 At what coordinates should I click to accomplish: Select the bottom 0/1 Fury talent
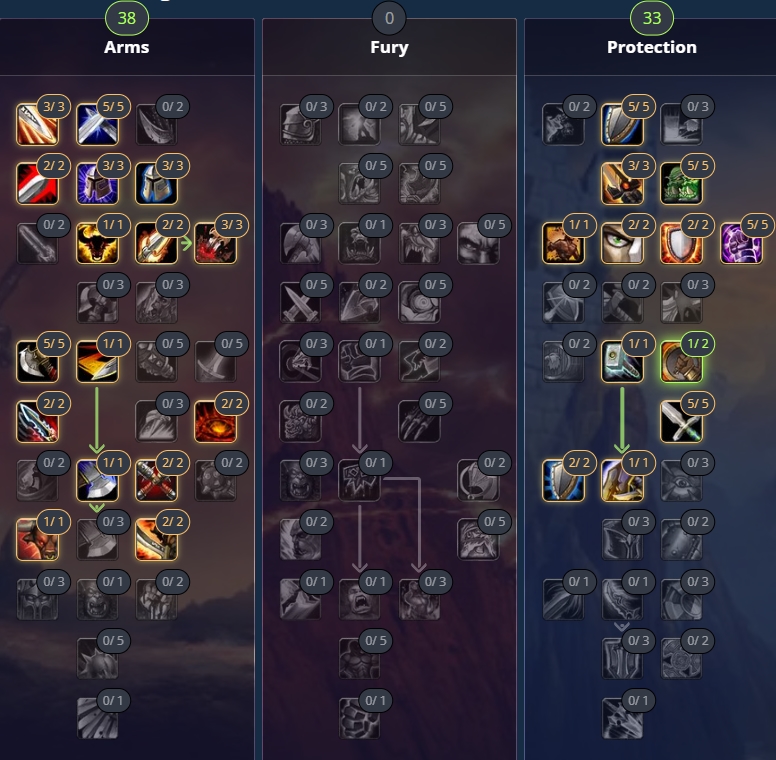point(360,718)
